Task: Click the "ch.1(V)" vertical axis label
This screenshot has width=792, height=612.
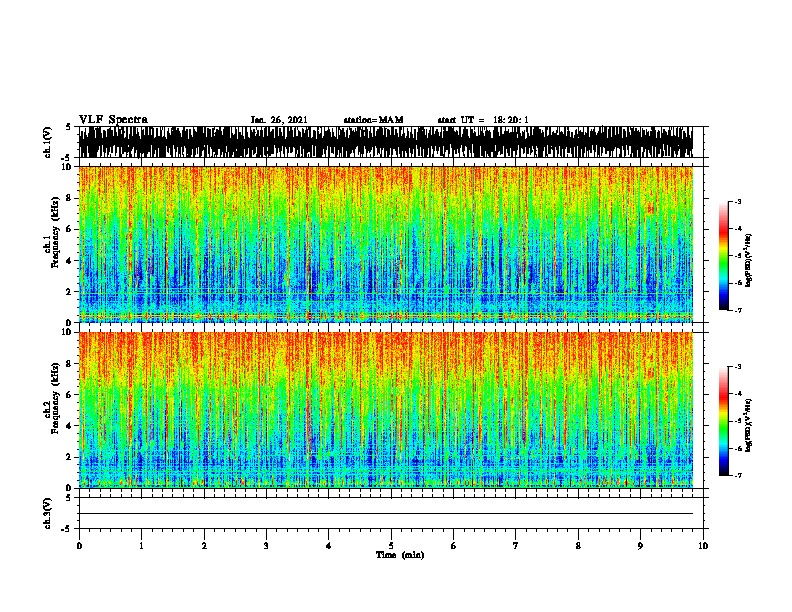Action: pos(47,142)
